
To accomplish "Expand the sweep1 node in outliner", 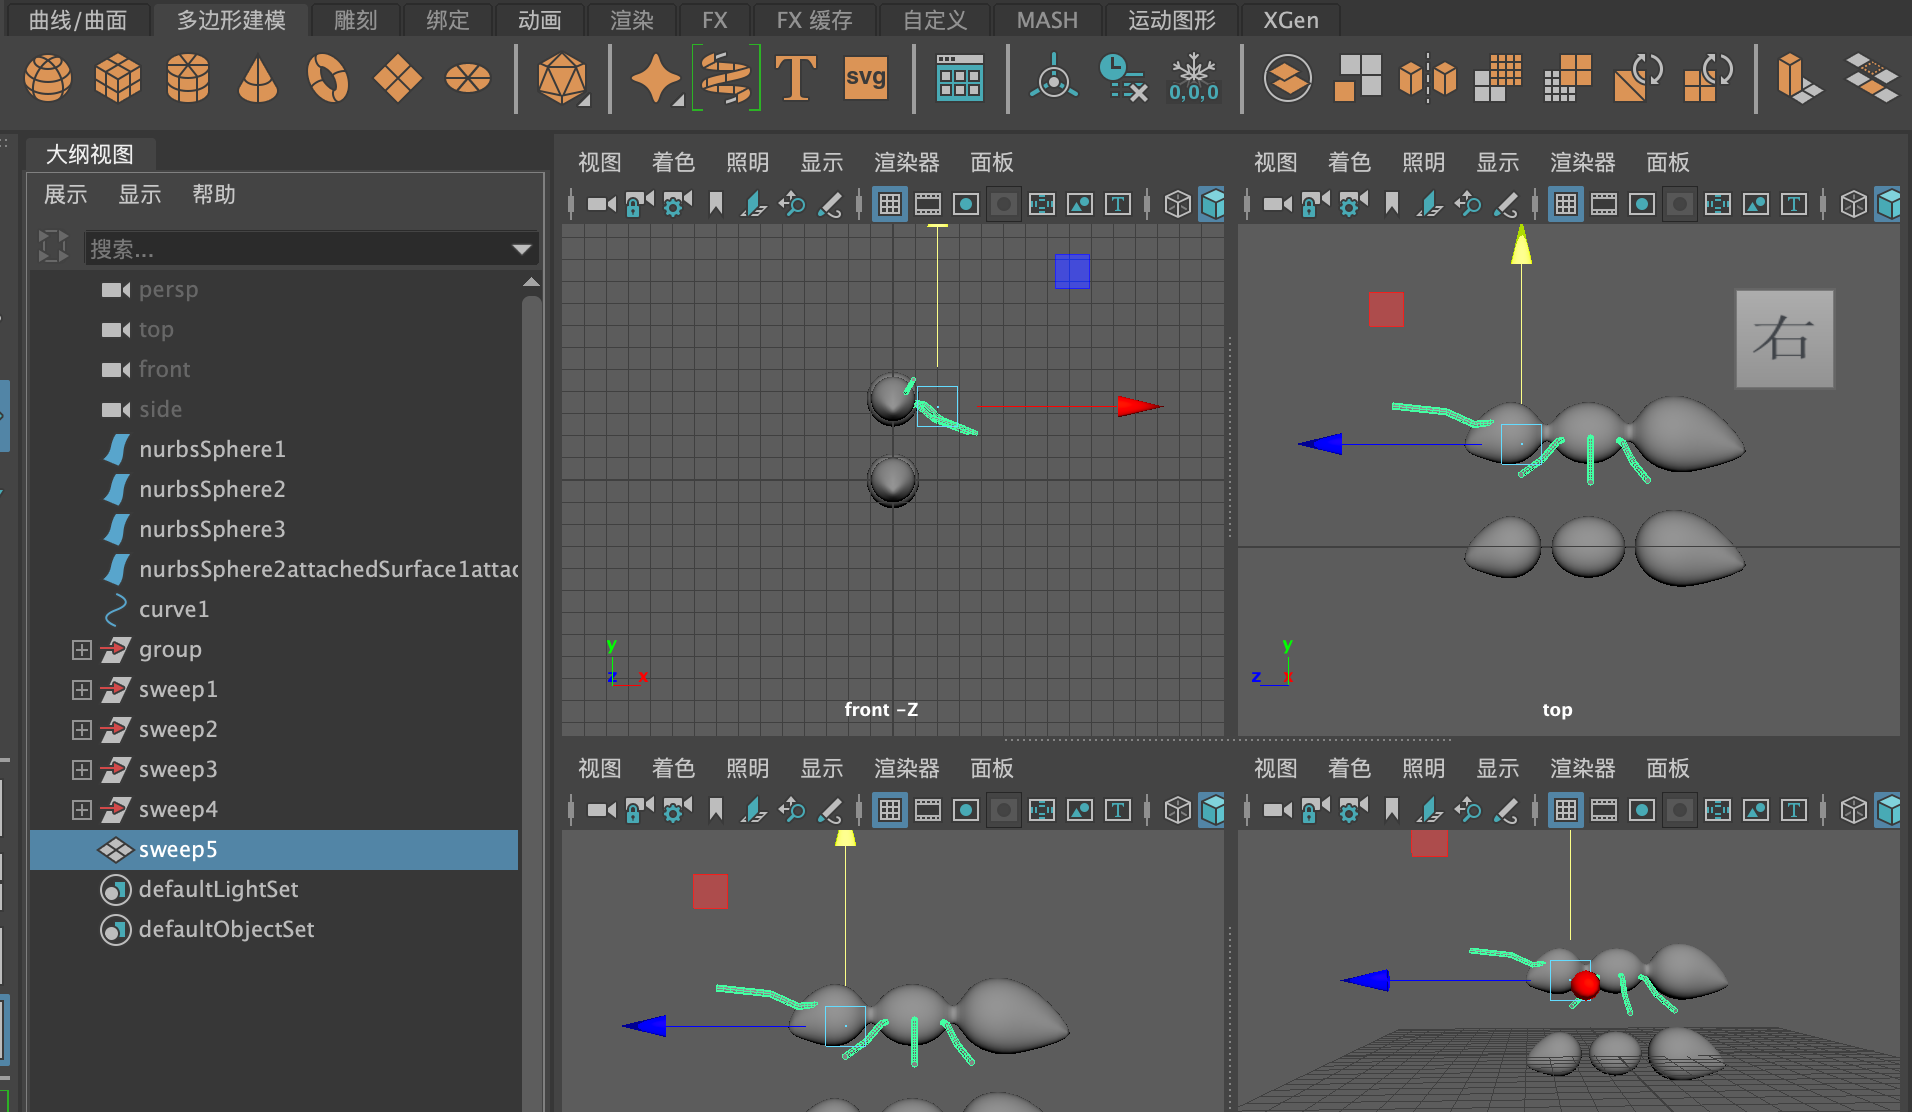I will (x=82, y=690).
